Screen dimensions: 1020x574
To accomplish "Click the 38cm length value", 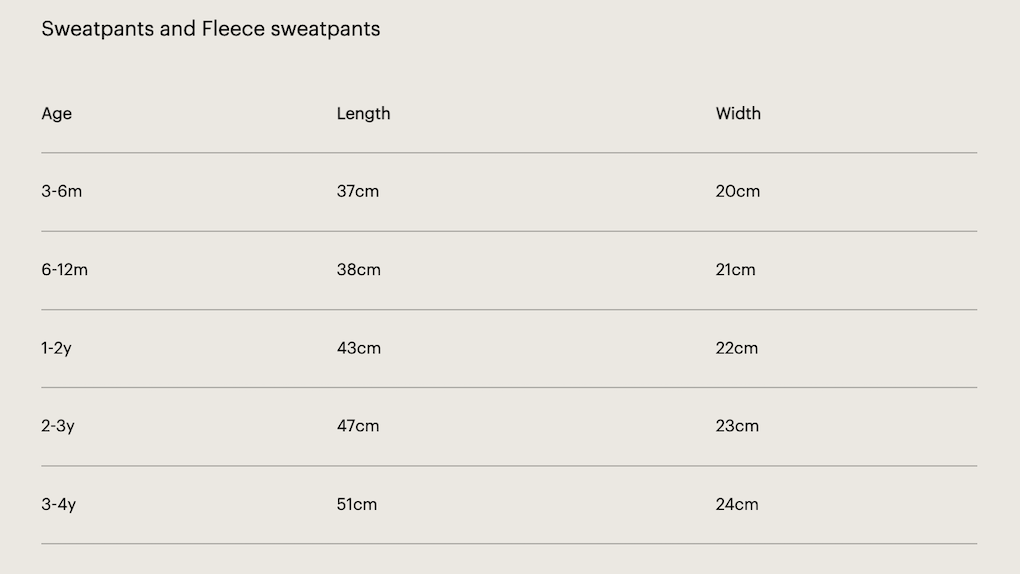I will coord(359,270).
